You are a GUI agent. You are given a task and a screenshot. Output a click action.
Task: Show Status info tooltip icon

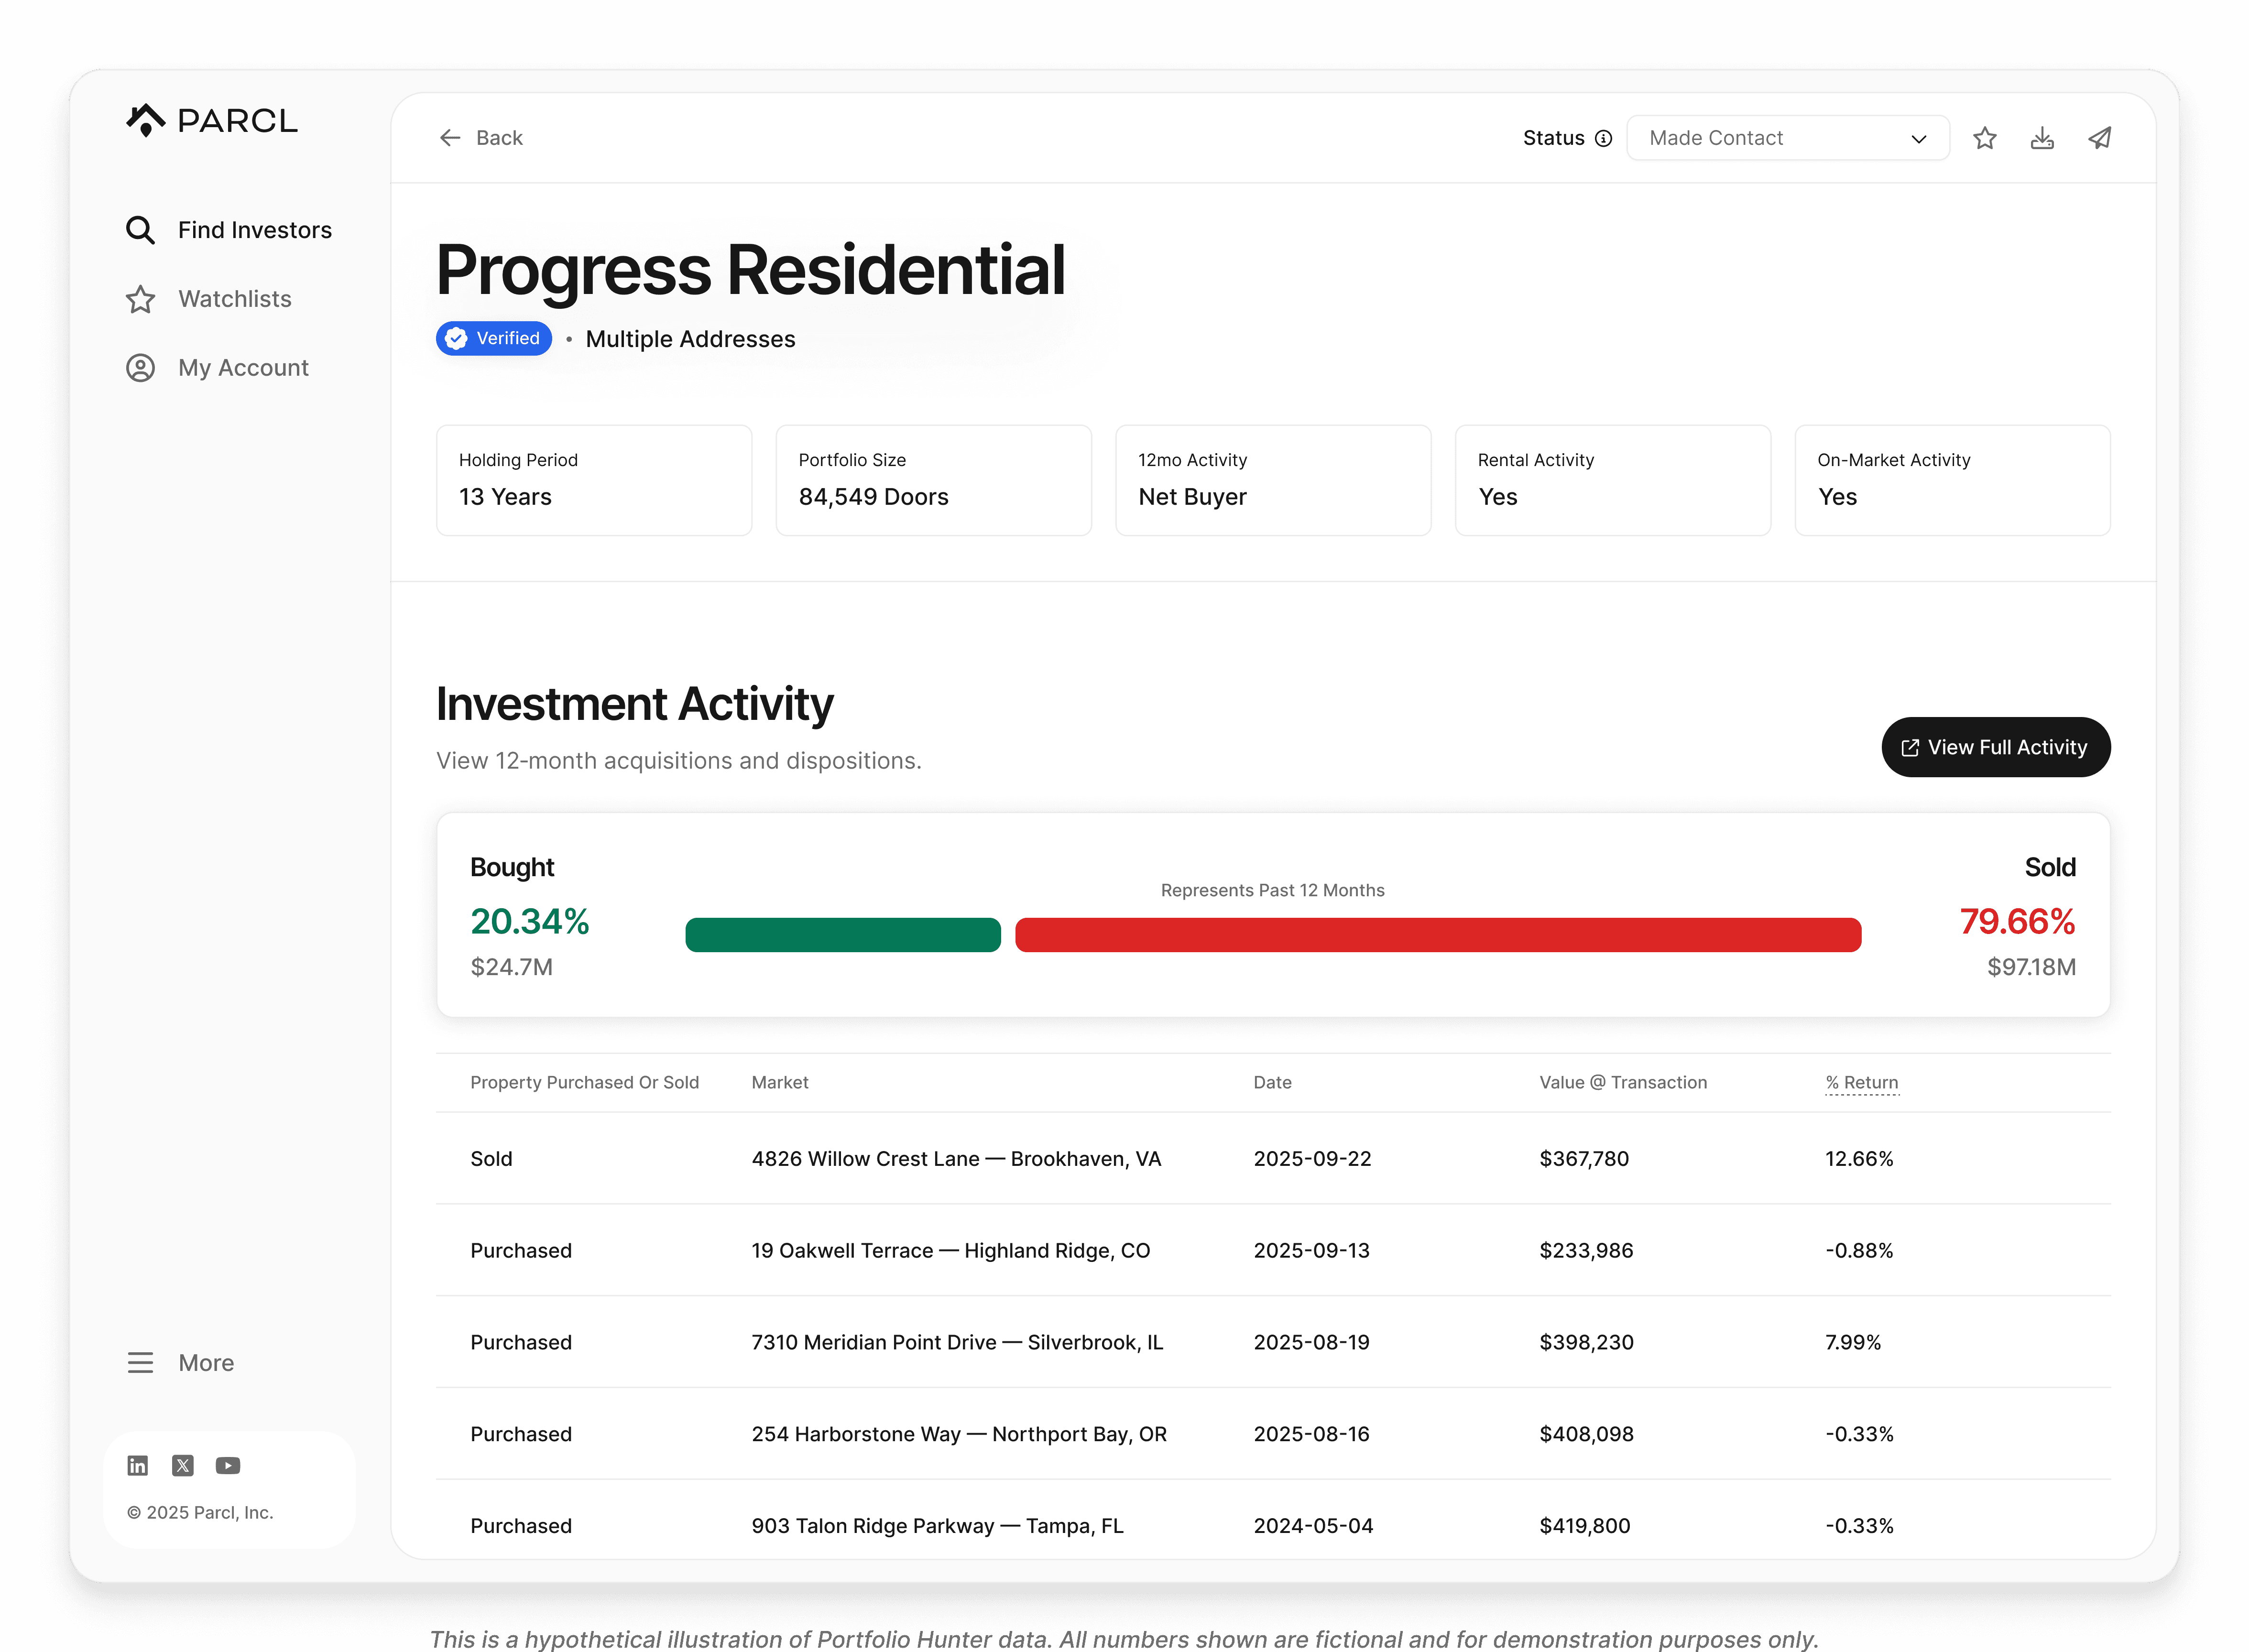pyautogui.click(x=1603, y=138)
